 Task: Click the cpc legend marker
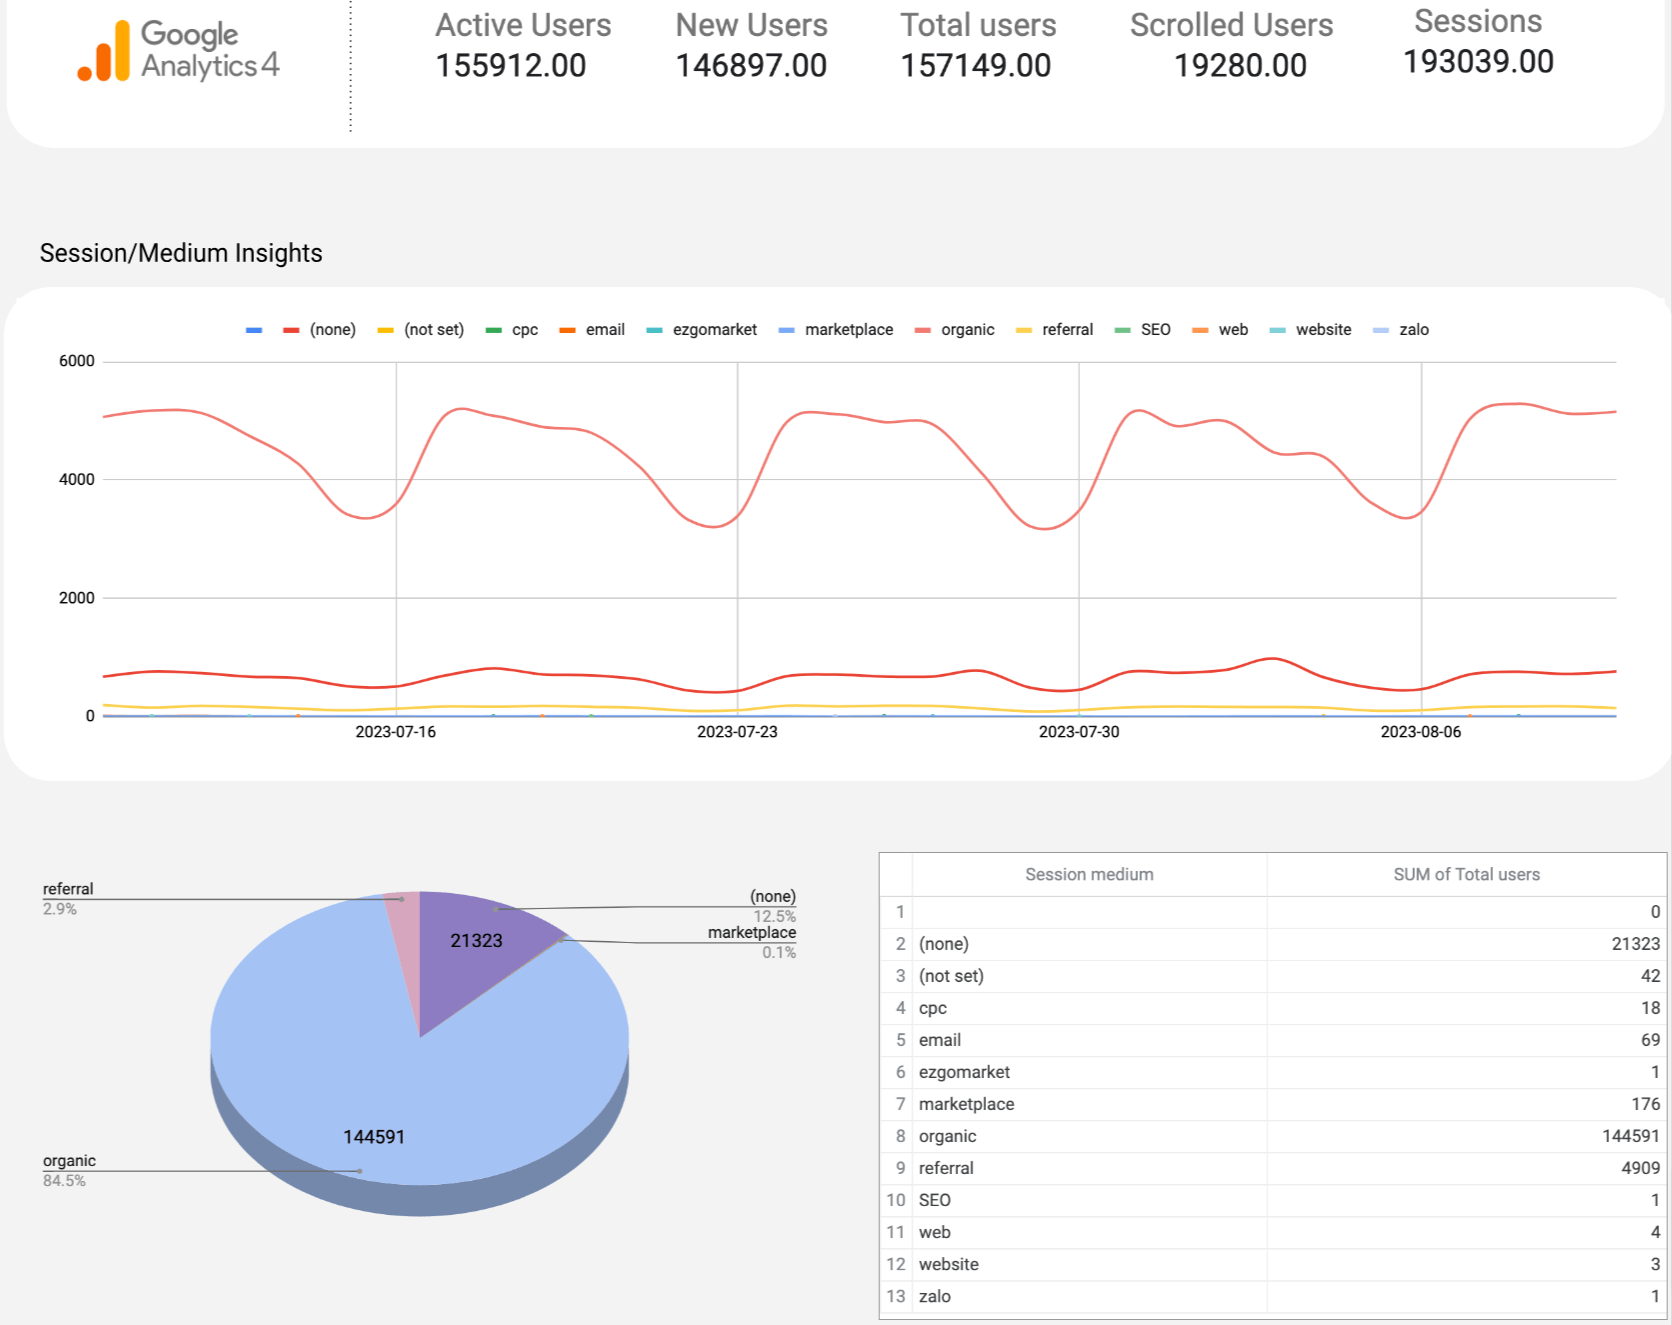[494, 330]
